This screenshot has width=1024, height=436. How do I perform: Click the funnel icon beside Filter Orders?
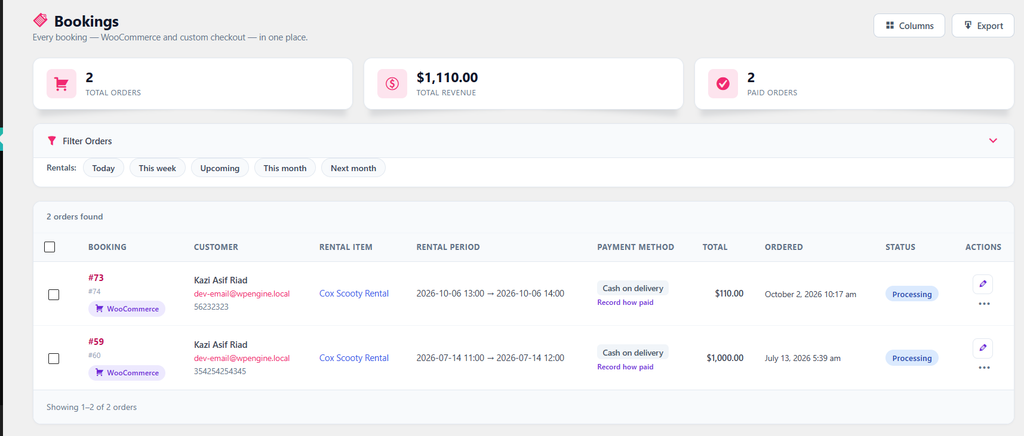(52, 140)
